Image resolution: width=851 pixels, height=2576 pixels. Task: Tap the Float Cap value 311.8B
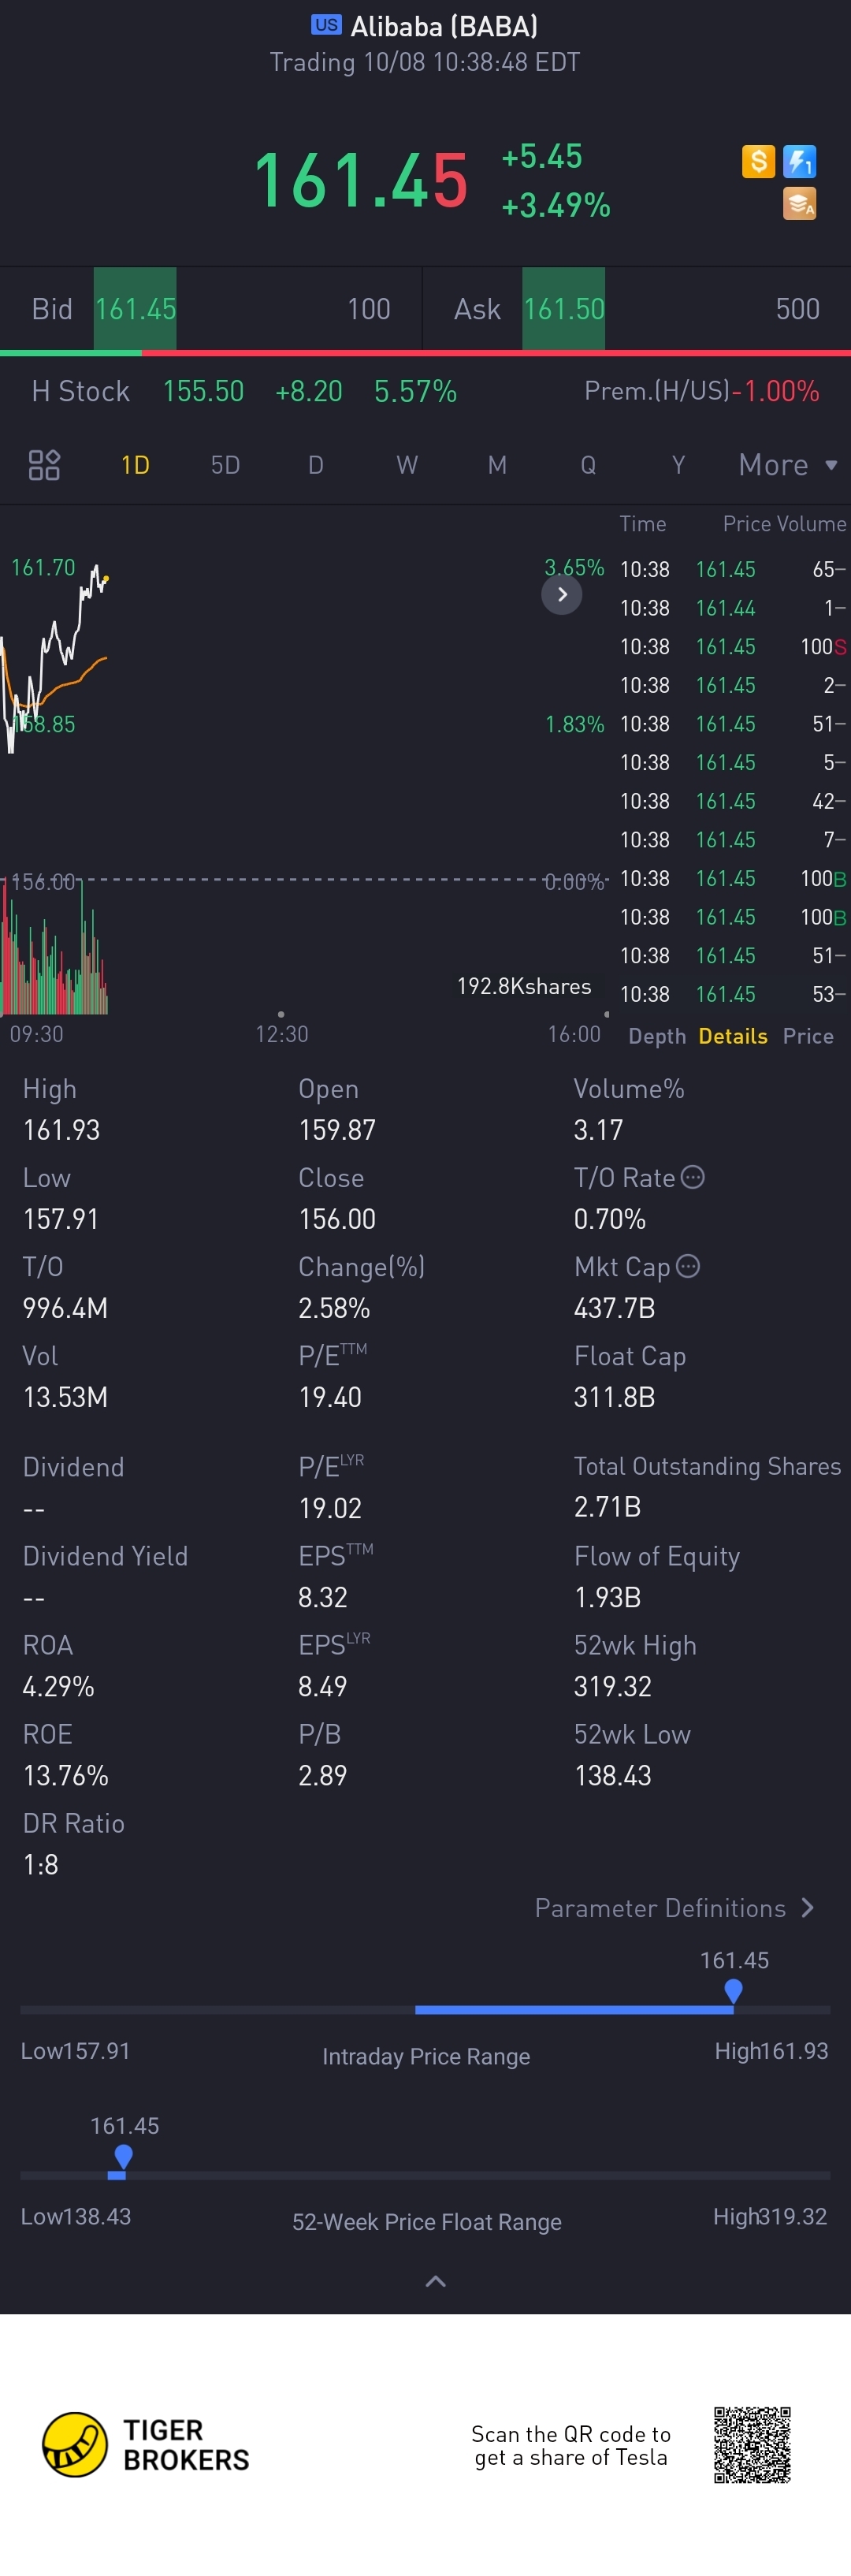614,1397
